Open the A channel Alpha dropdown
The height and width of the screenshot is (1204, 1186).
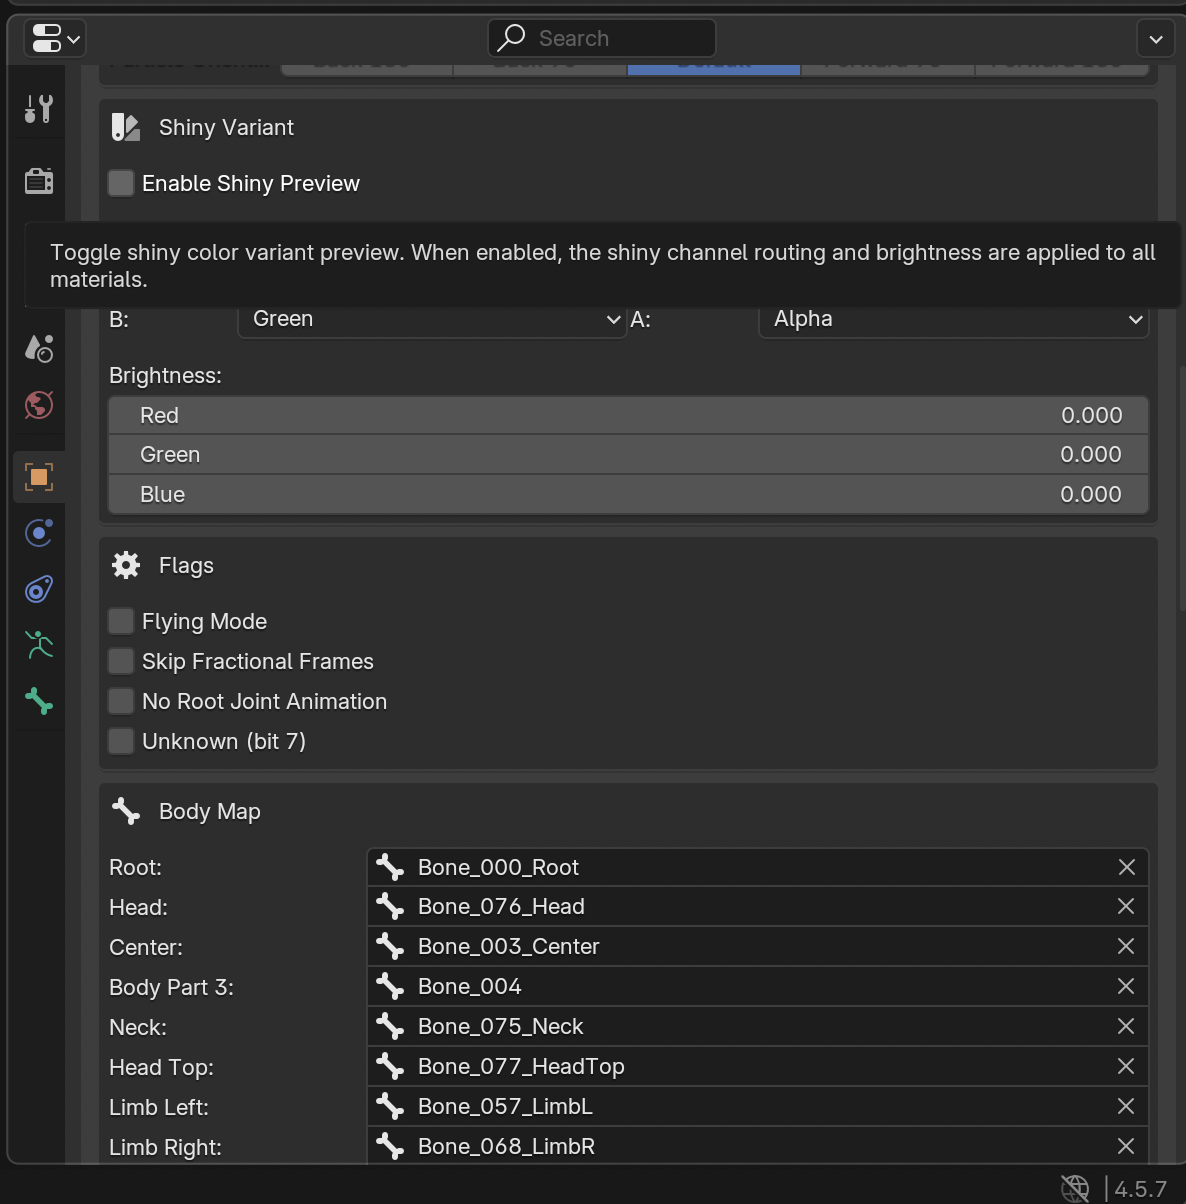pyautogui.click(x=954, y=319)
